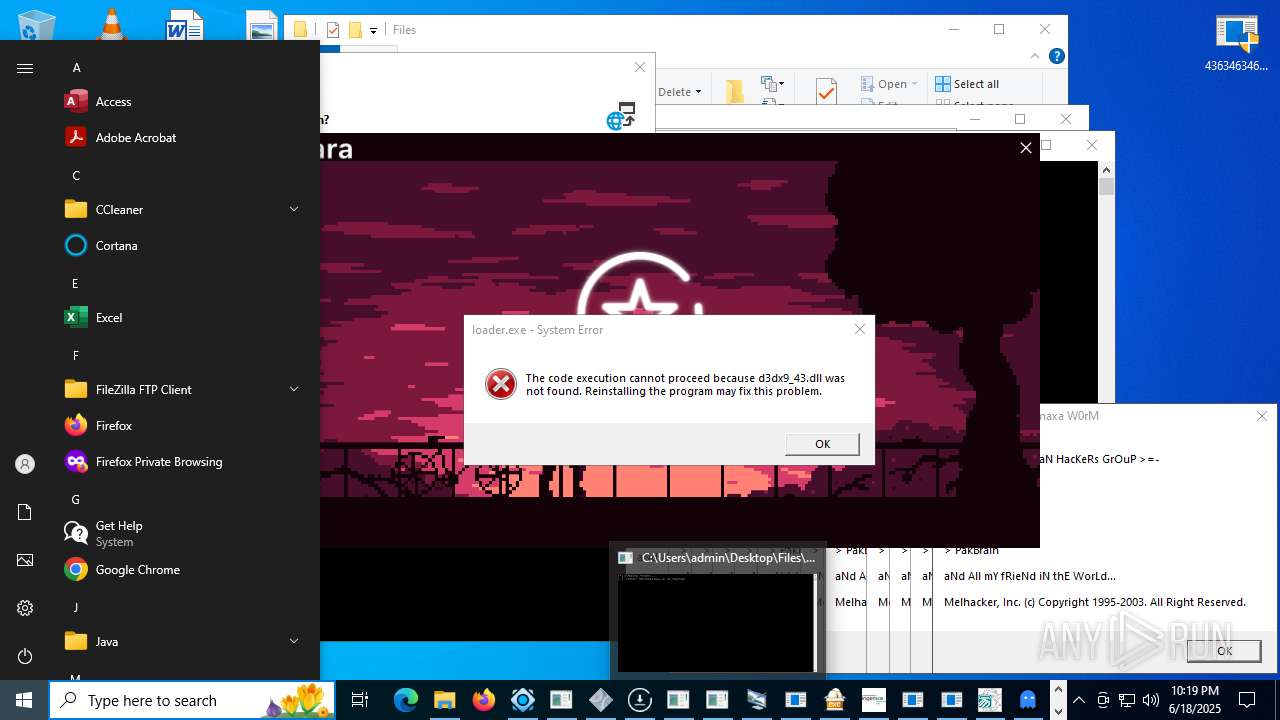Jump to letter A app group header
Screen dimensions: 1280x720
(76, 67)
